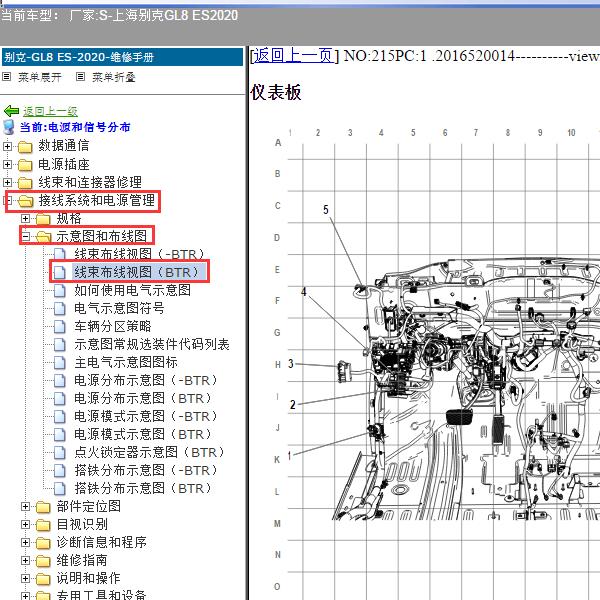Expand the 线束和连接器修理 tree node
600x600 pixels.
(x=7, y=183)
